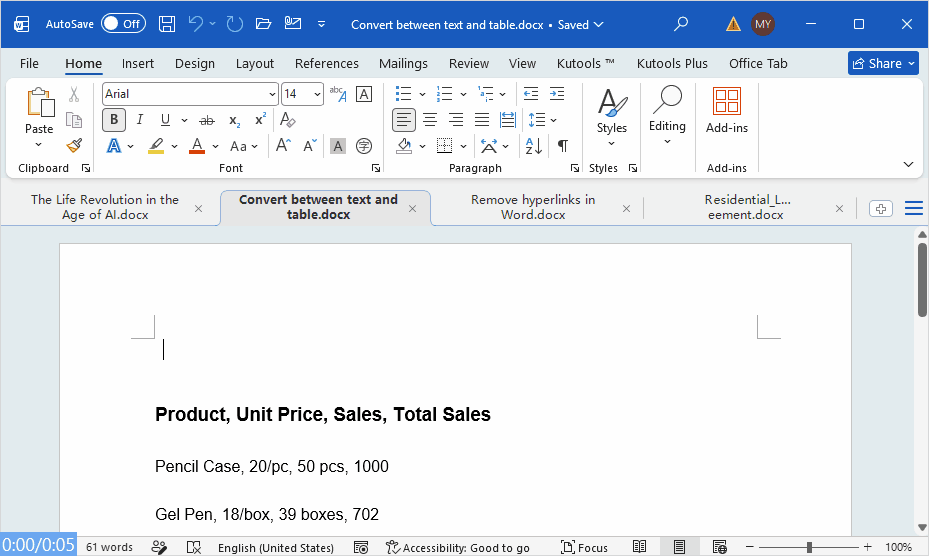The image size is (929, 556).
Task: Open the font name Arial dropdown
Action: click(272, 94)
